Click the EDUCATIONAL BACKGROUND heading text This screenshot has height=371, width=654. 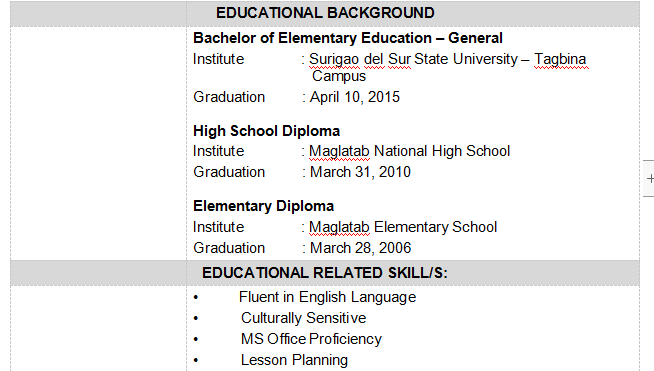coord(325,13)
